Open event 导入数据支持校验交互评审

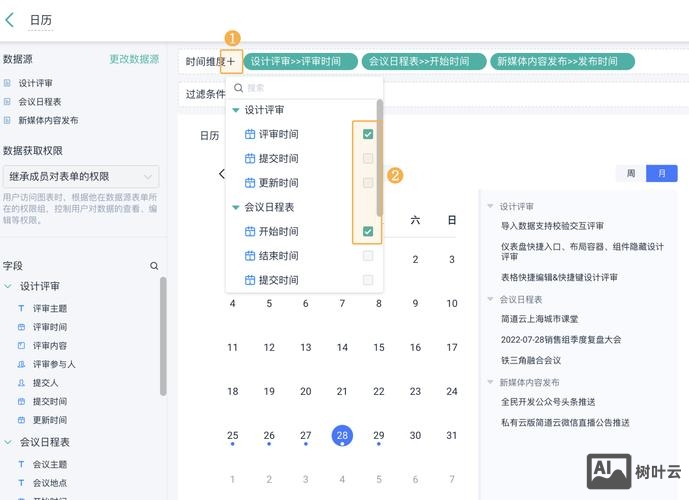552,226
